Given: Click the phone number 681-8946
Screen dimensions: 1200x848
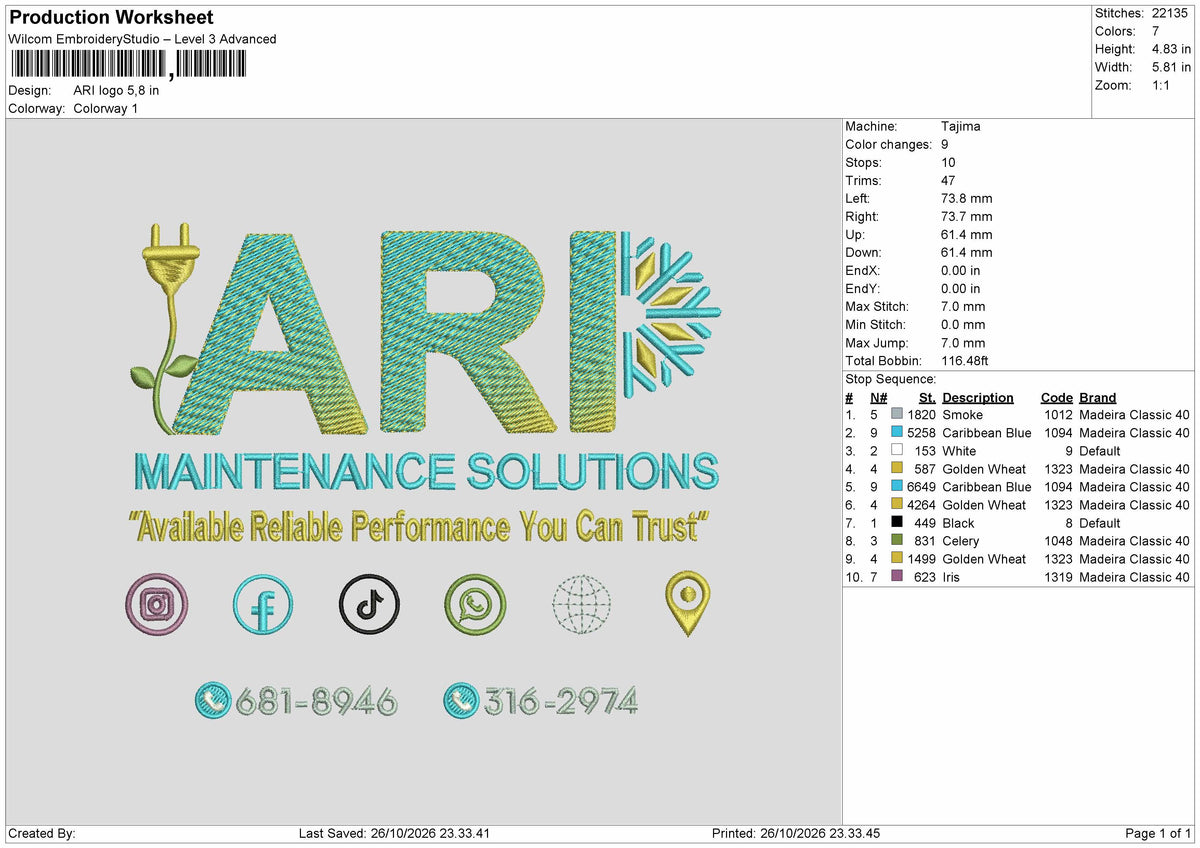Looking at the screenshot, I should tap(316, 701).
